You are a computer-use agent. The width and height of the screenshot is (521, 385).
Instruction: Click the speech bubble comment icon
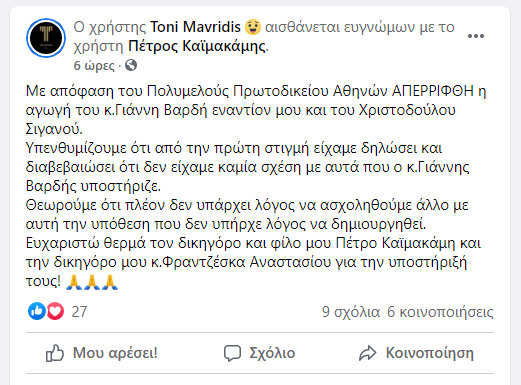tap(232, 353)
